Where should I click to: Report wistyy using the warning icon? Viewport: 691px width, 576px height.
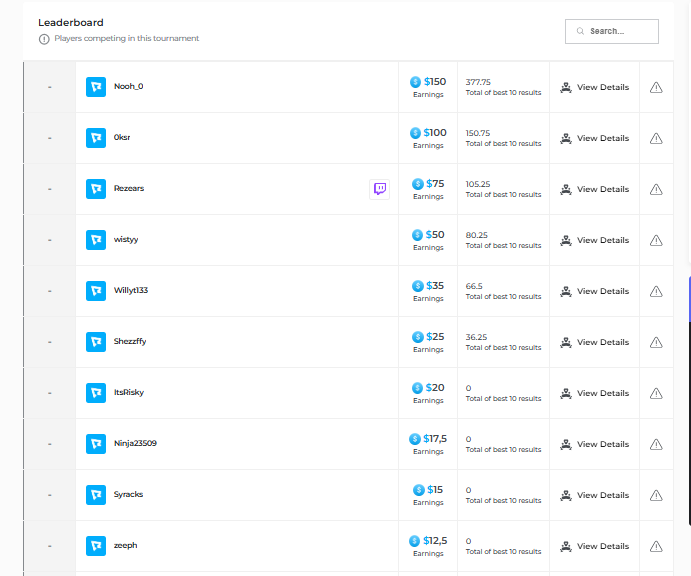tap(656, 240)
